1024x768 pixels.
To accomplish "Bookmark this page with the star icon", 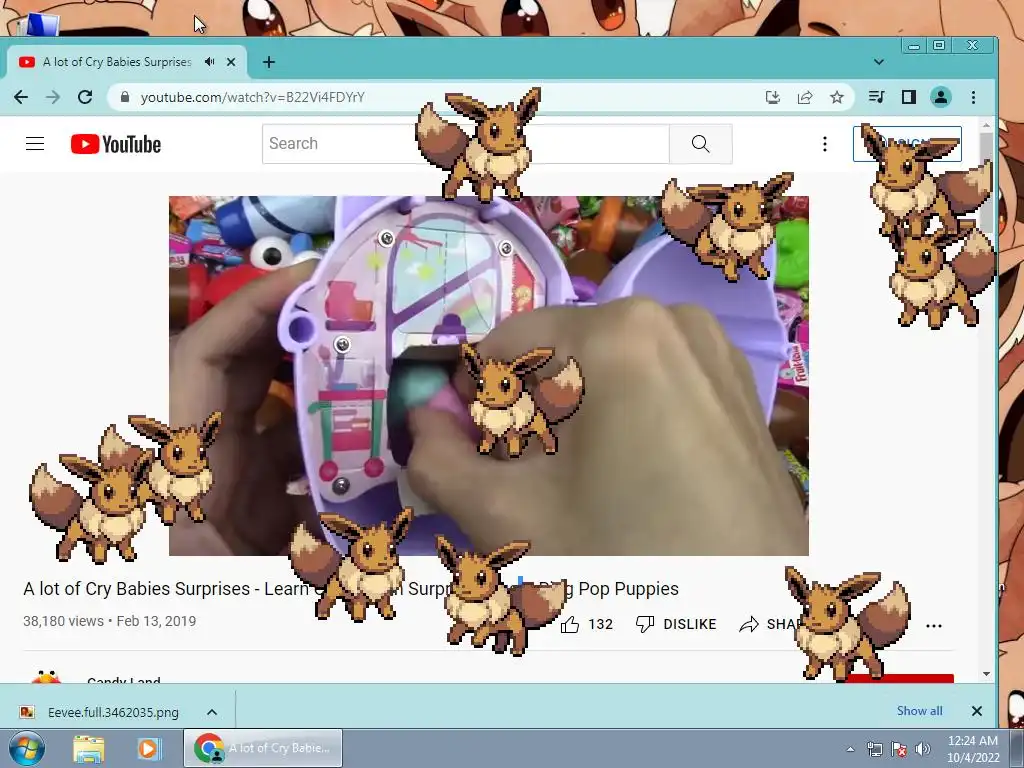I will point(837,97).
